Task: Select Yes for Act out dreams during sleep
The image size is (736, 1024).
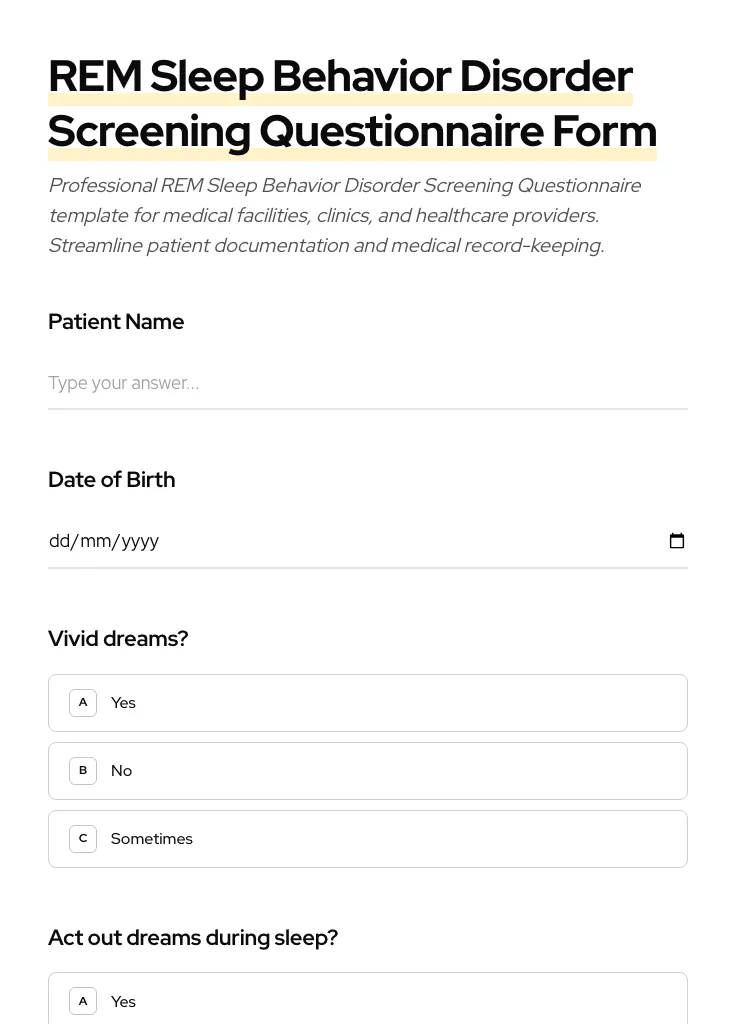Action: click(123, 1001)
